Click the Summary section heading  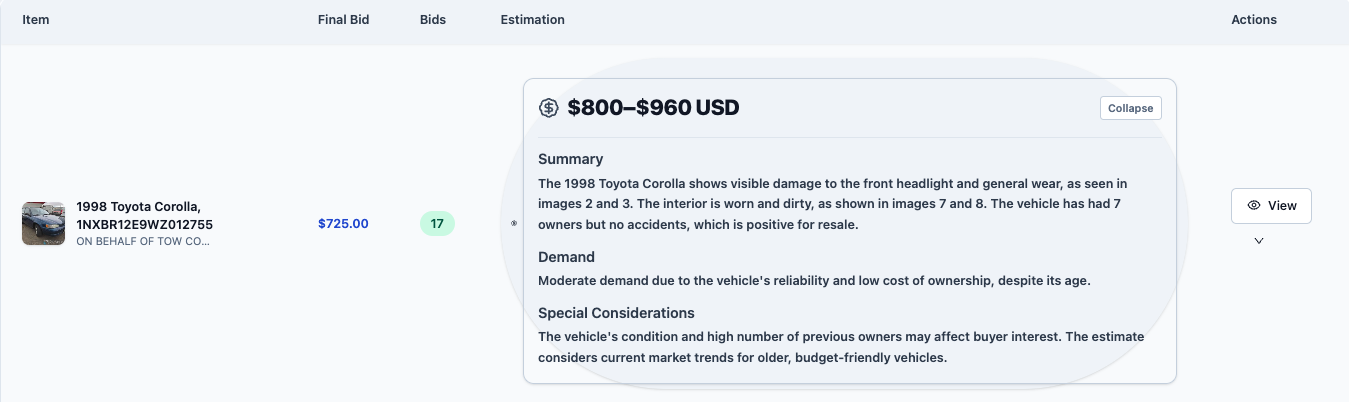click(570, 159)
